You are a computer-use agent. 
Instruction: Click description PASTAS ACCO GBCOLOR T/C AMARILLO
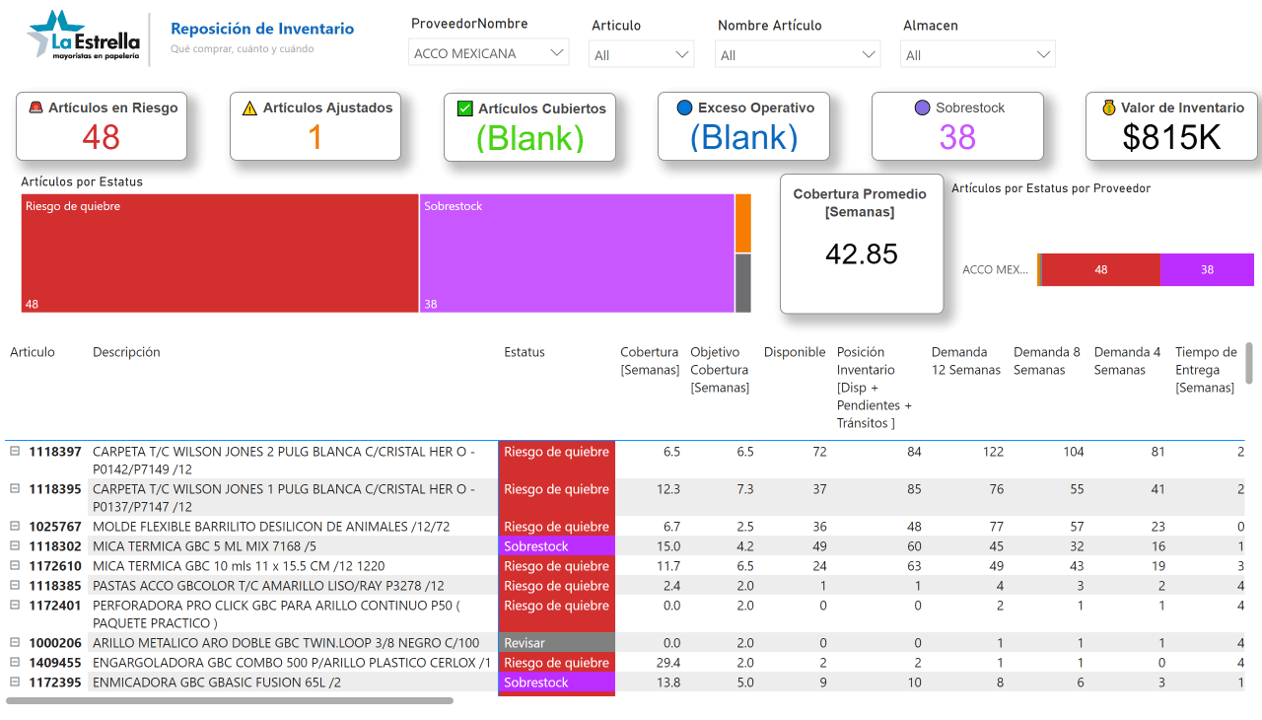point(268,585)
